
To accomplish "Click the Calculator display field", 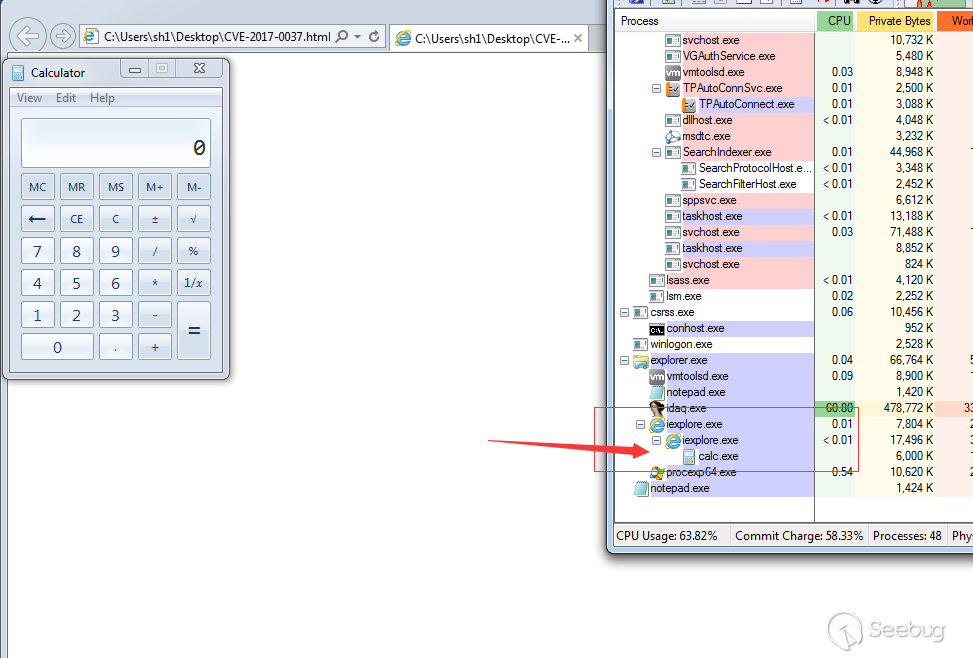I will point(116,143).
